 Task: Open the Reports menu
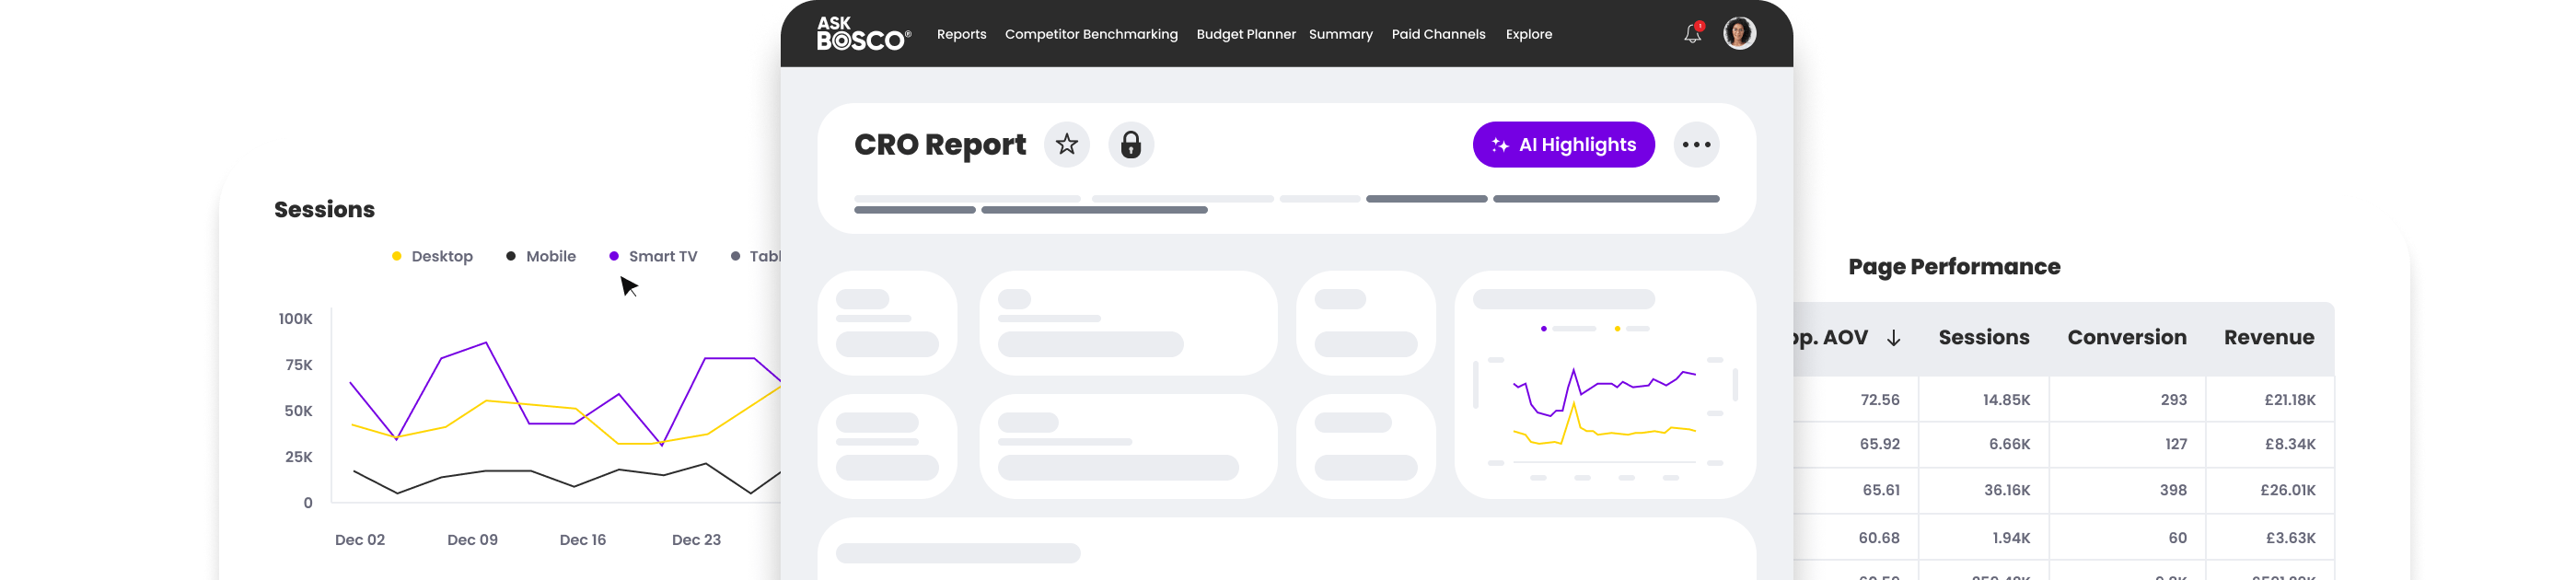[961, 34]
